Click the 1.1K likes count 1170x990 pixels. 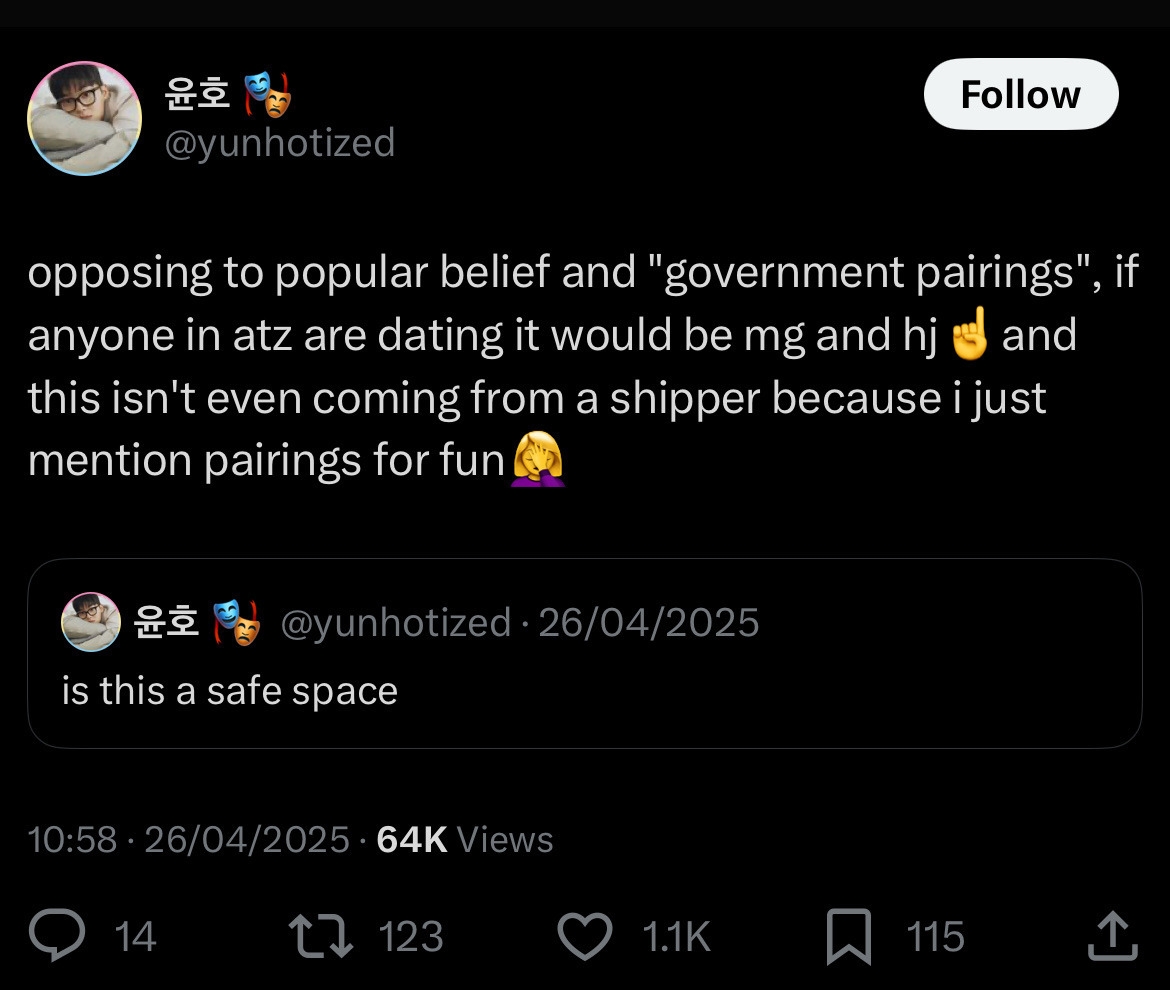click(676, 937)
